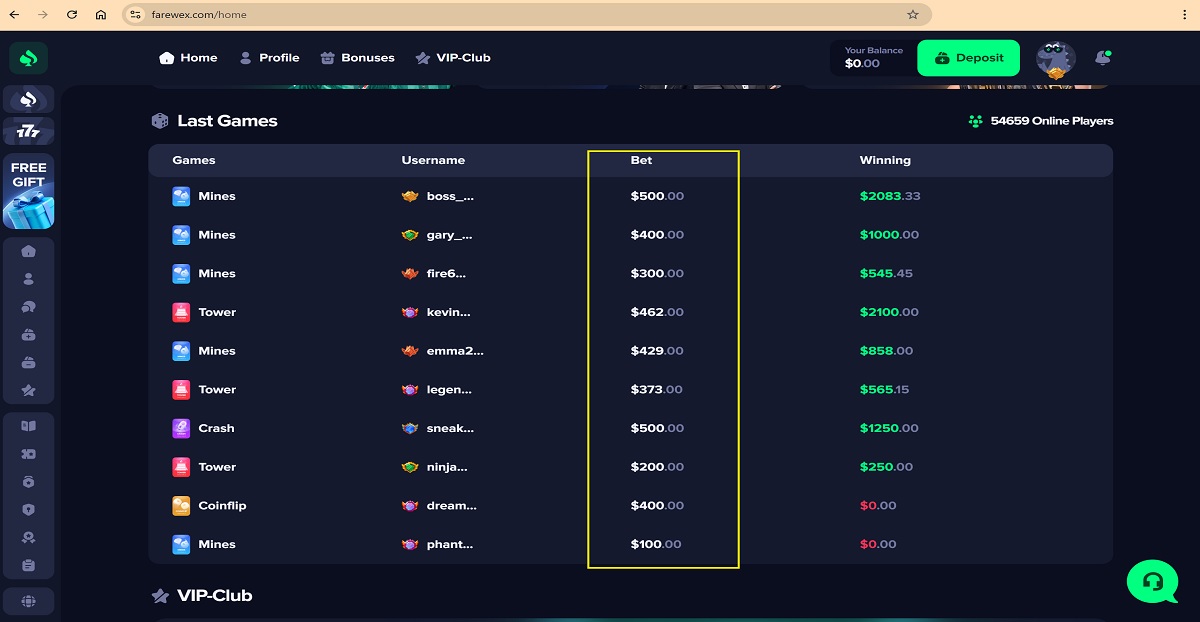Click the green live support headset icon
1200x622 pixels.
click(x=1152, y=580)
